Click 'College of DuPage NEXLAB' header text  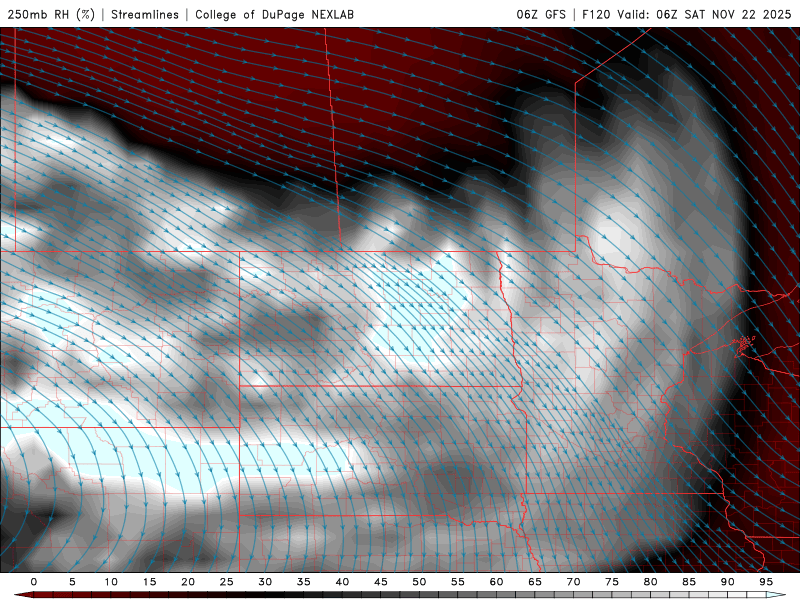(274, 14)
